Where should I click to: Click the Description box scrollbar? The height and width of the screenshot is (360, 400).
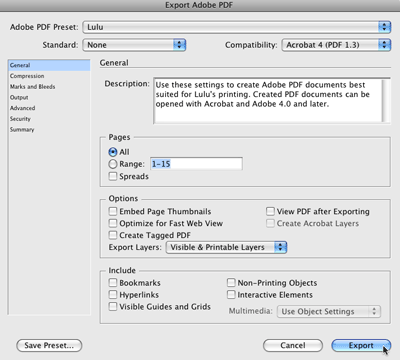tap(386, 101)
